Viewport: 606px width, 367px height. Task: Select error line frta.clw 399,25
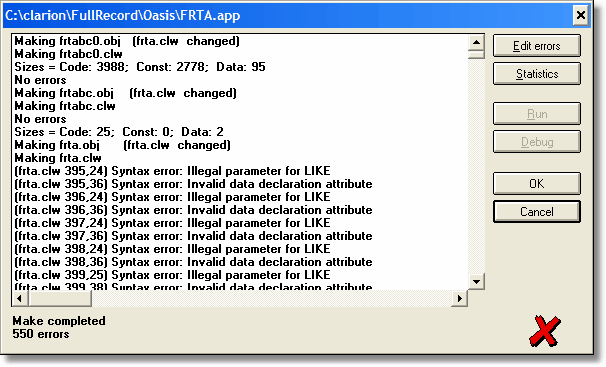point(172,275)
